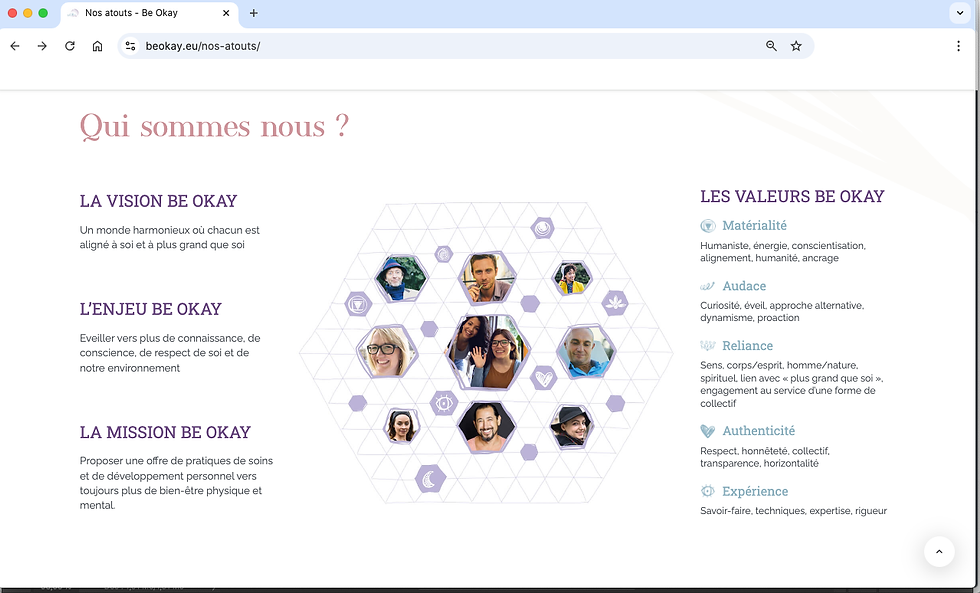The height and width of the screenshot is (593, 980).
Task: Click the Audace wave icon
Action: (708, 286)
